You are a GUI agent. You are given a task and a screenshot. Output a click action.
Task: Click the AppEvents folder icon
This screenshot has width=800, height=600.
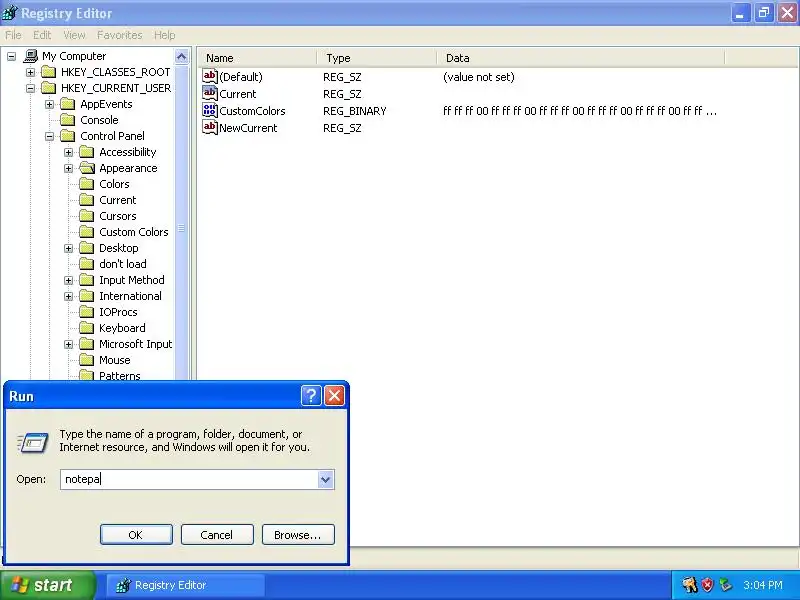coord(67,104)
